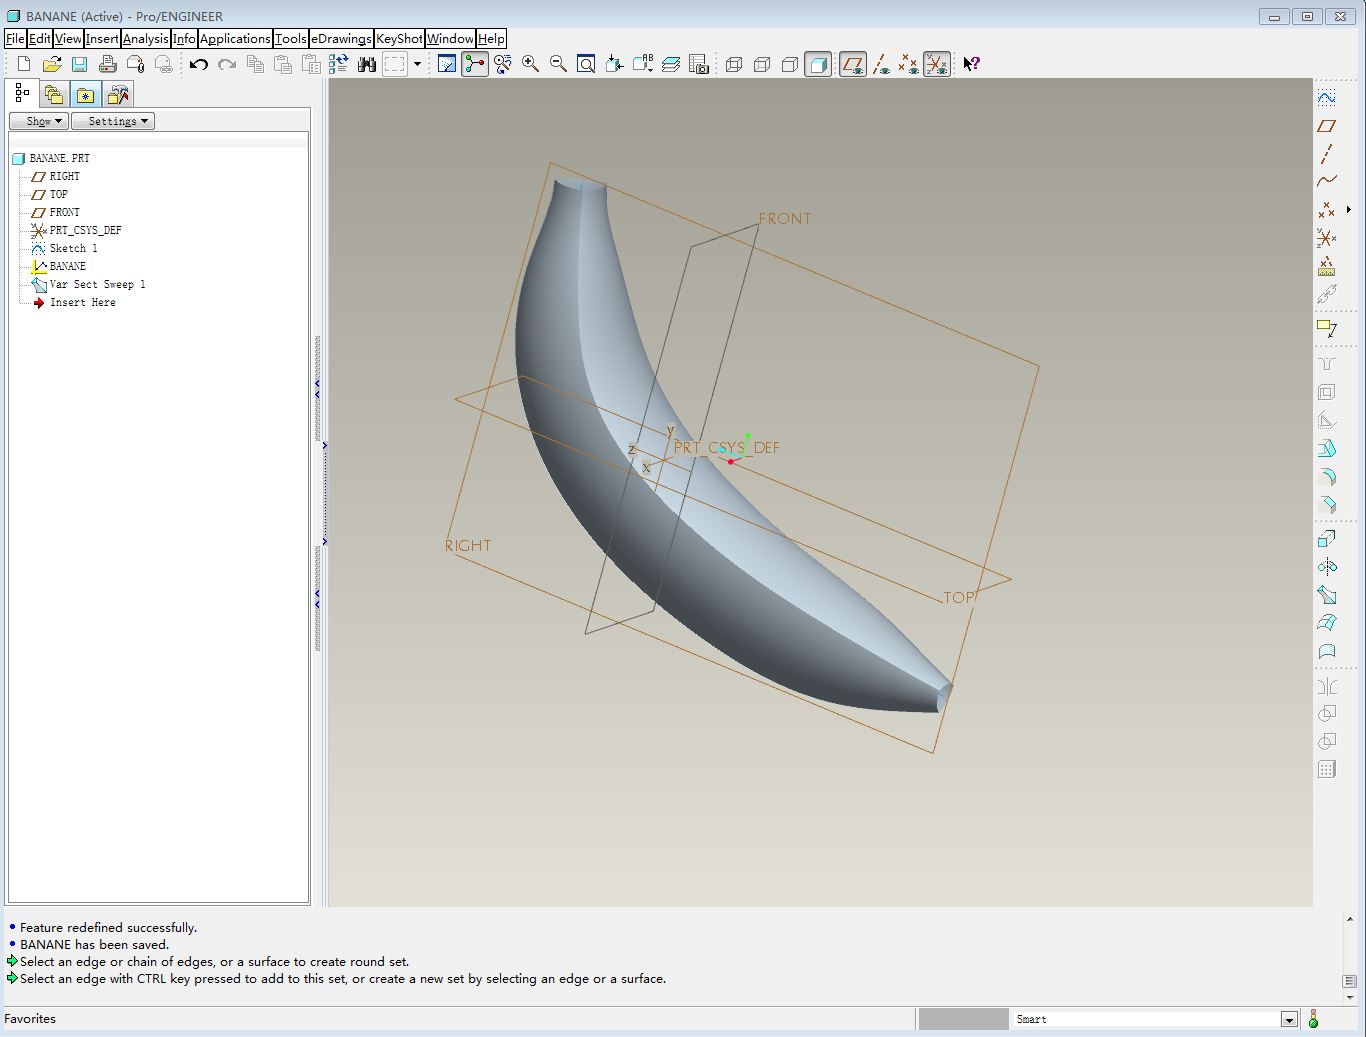
Task: Click the Boundary Blend tool icon
Action: [x=1327, y=623]
